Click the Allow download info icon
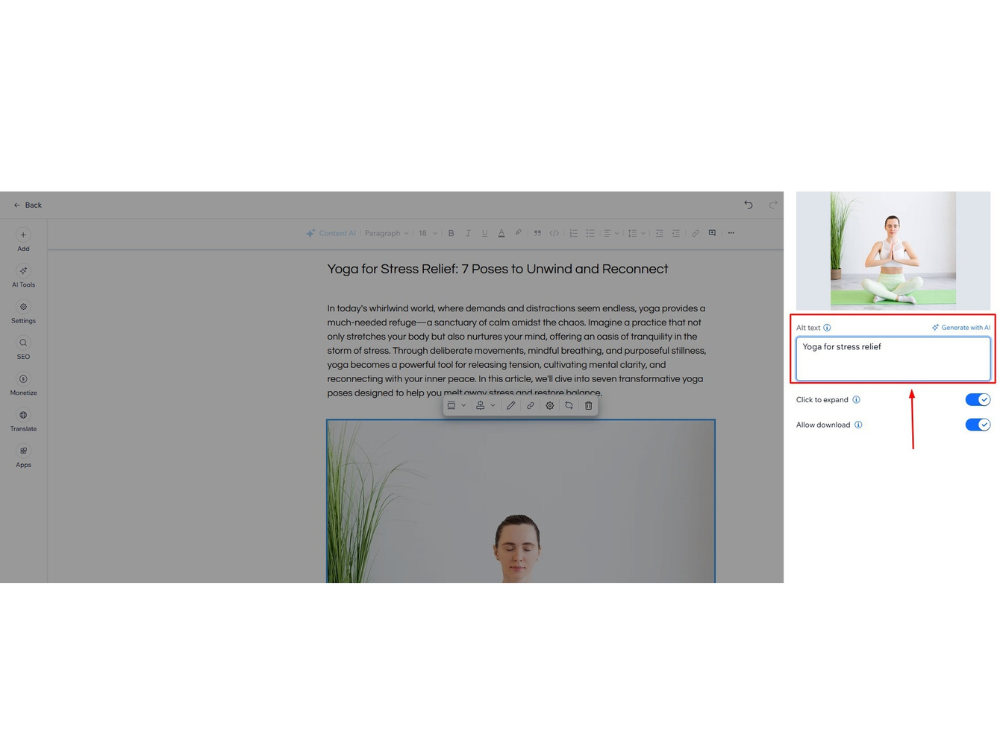Image resolution: width=1000 pixels, height=750 pixels. 858,425
